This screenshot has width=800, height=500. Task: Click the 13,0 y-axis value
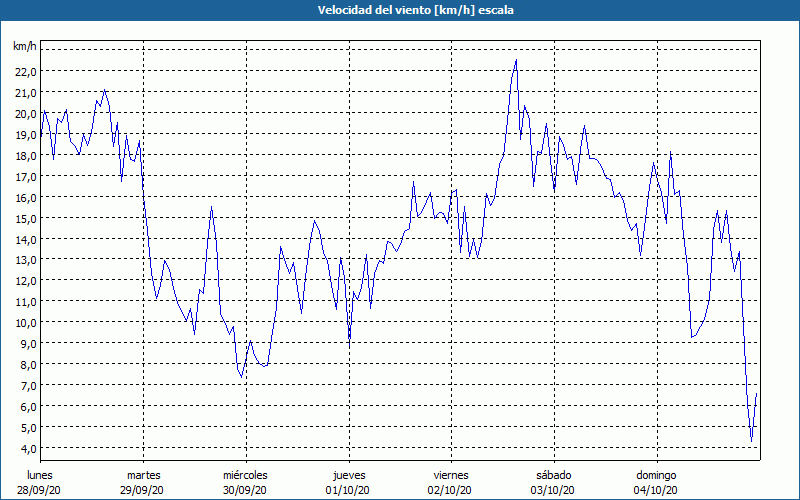[x=26, y=260]
